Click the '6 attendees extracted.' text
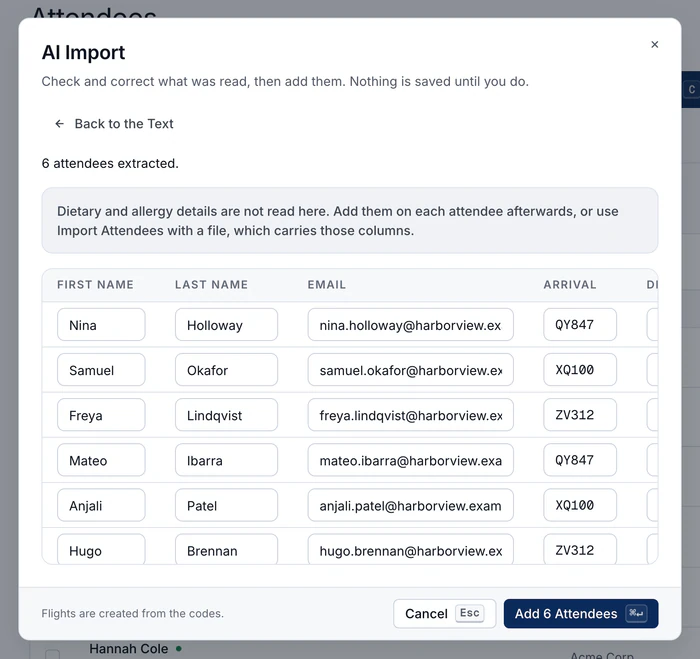Image resolution: width=700 pixels, height=659 pixels. 110,163
